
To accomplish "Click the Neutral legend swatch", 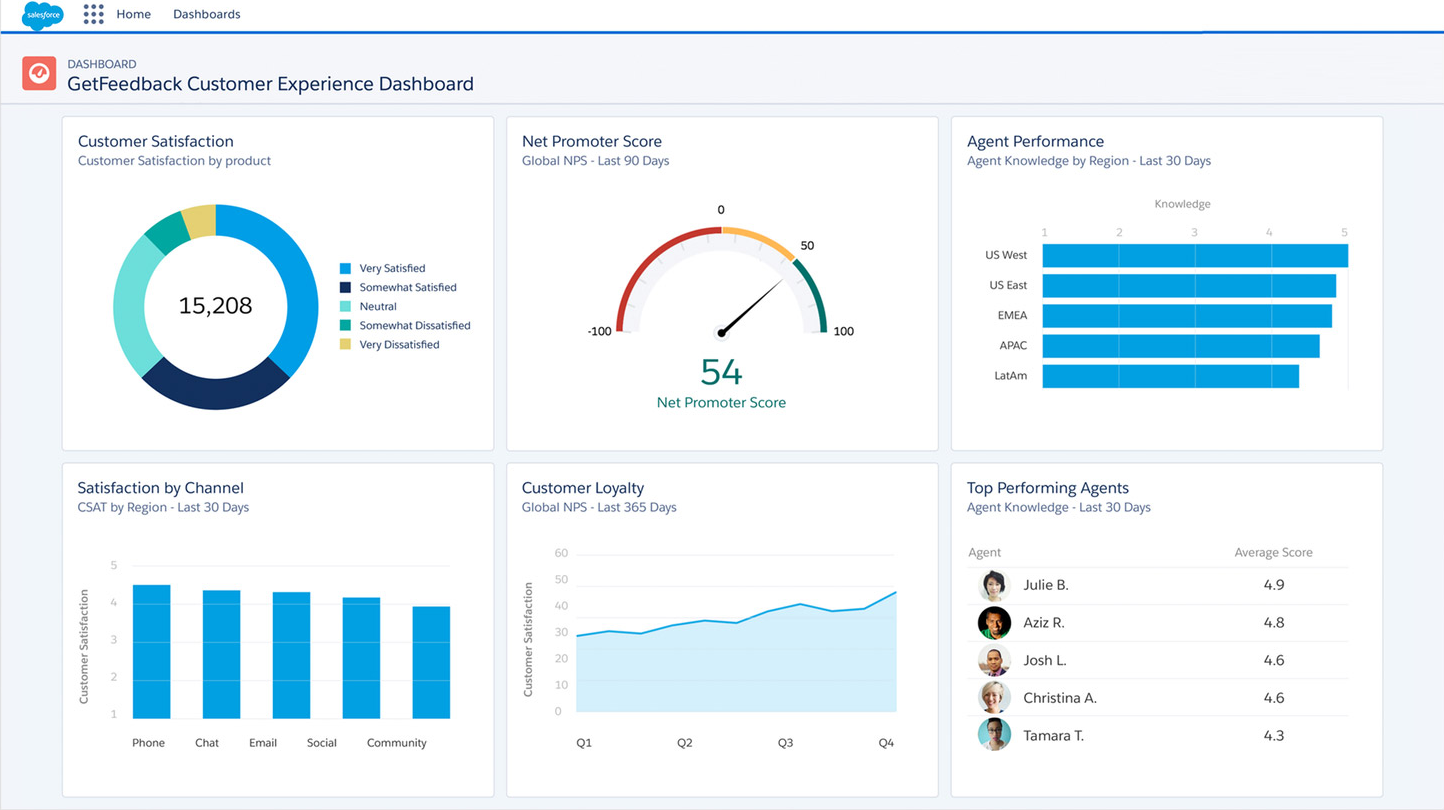I will [345, 306].
